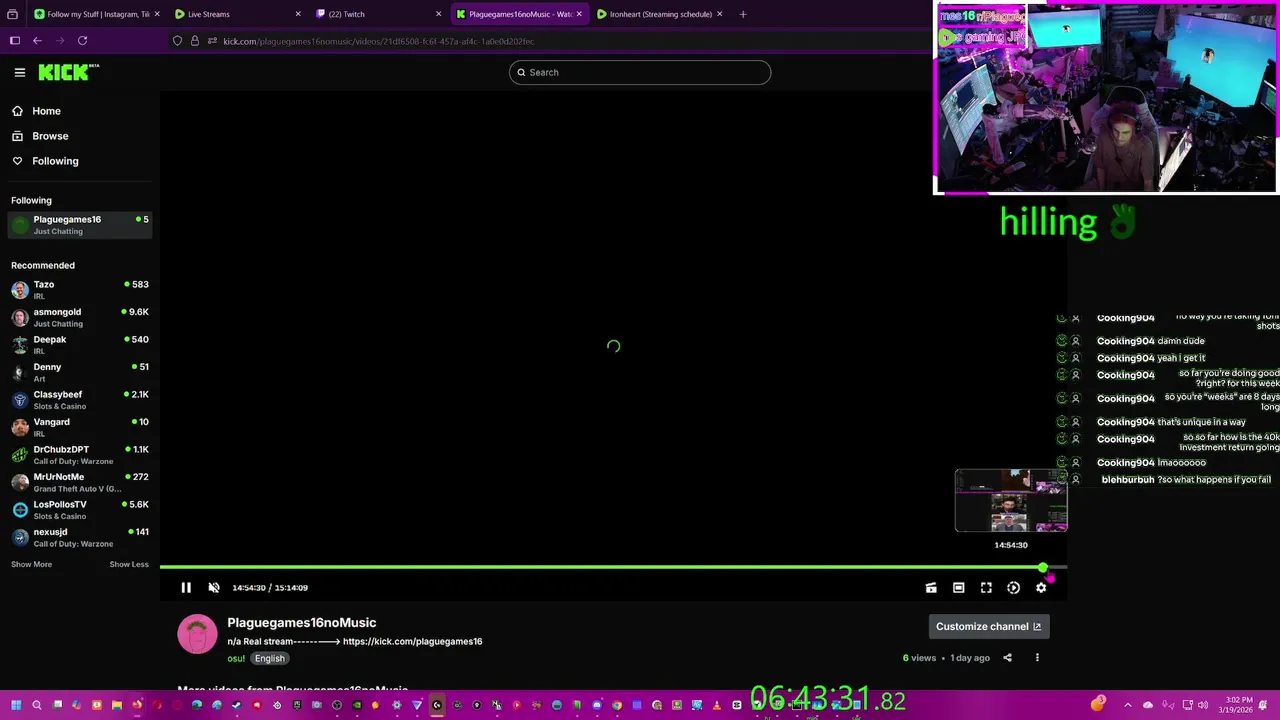The width and height of the screenshot is (1280, 720).
Task: Open Tazo recommended channel
Action: pyautogui.click(x=80, y=290)
